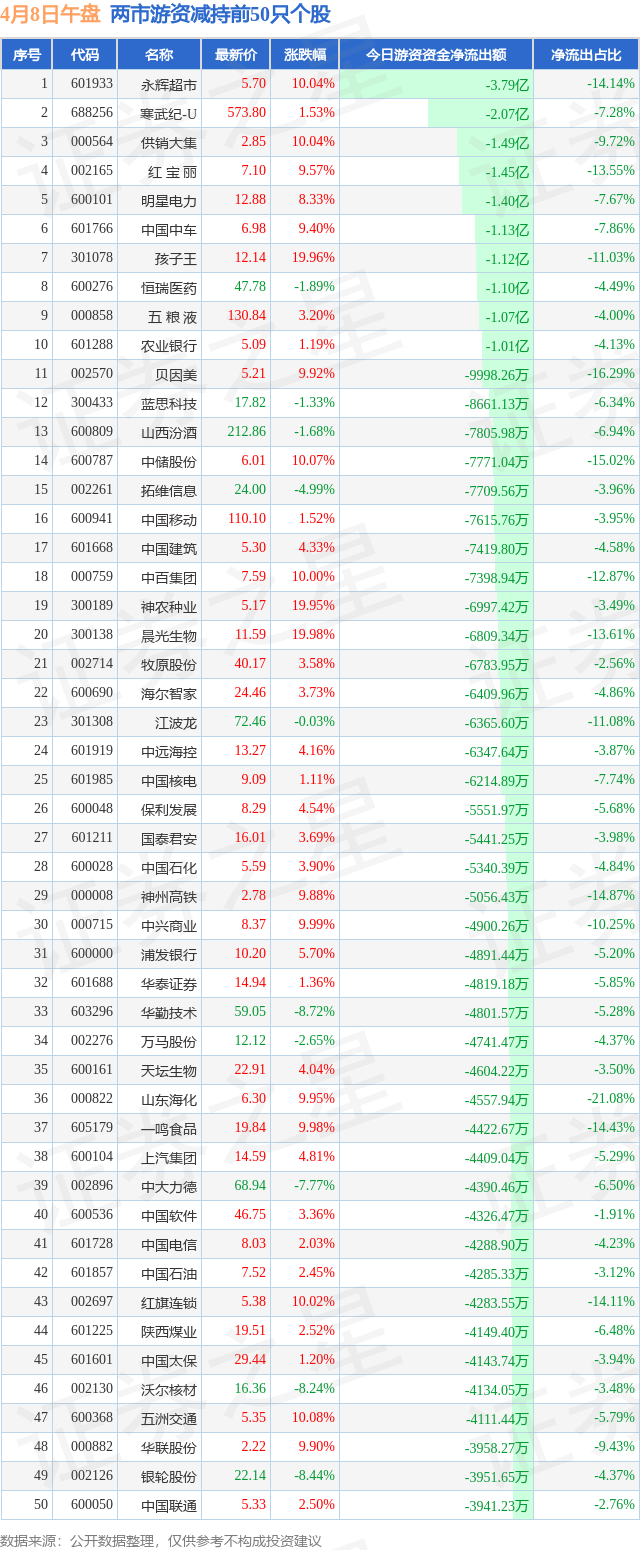Click the -21.08% ratio for 山东海化
Viewport: 640px width, 1550px height.
[611, 1100]
